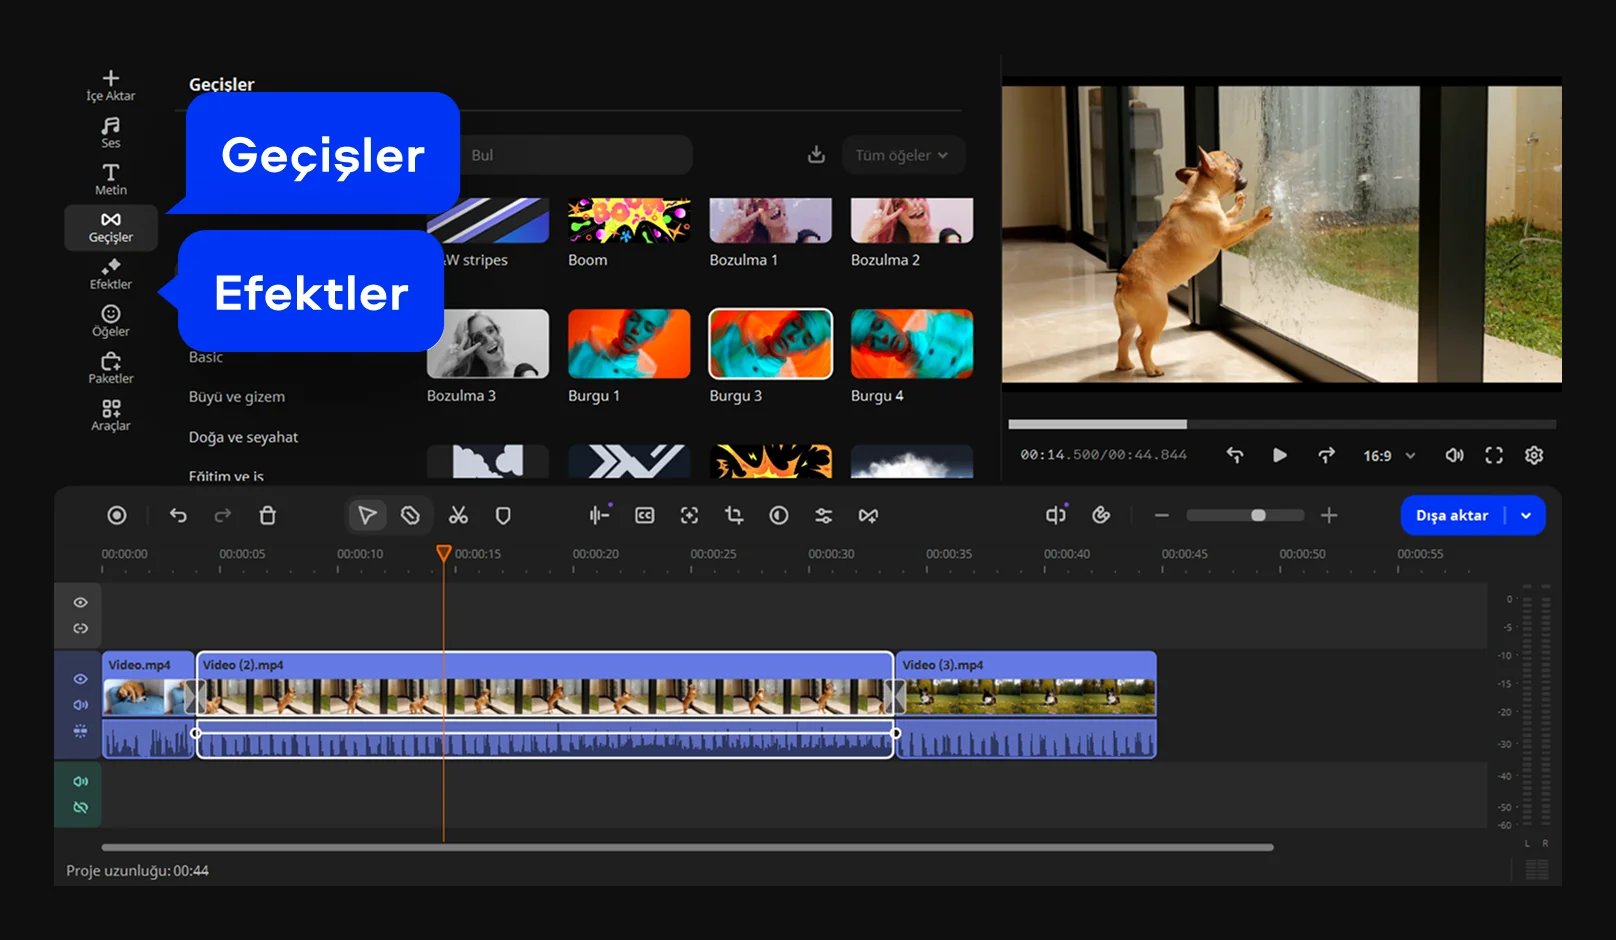Enter fullscreen preview mode
The image size is (1616, 940).
coord(1494,455)
